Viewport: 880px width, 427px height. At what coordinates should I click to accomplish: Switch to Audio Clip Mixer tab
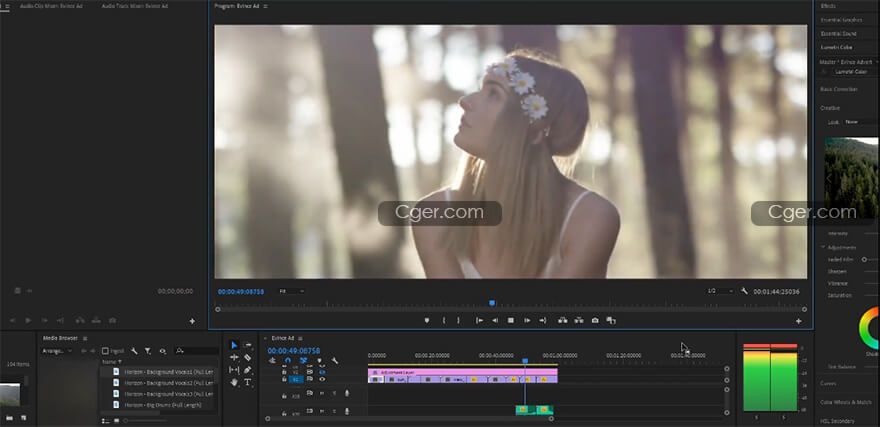point(51,6)
